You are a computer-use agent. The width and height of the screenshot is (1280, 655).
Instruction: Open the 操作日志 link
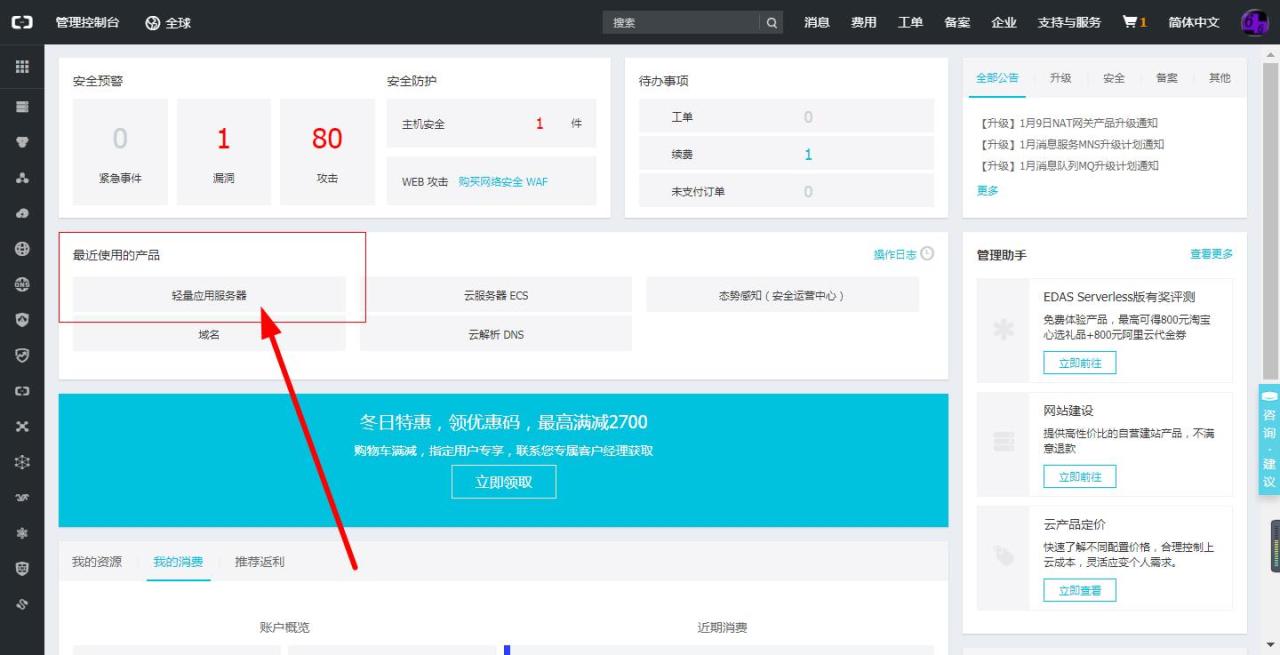[895, 254]
